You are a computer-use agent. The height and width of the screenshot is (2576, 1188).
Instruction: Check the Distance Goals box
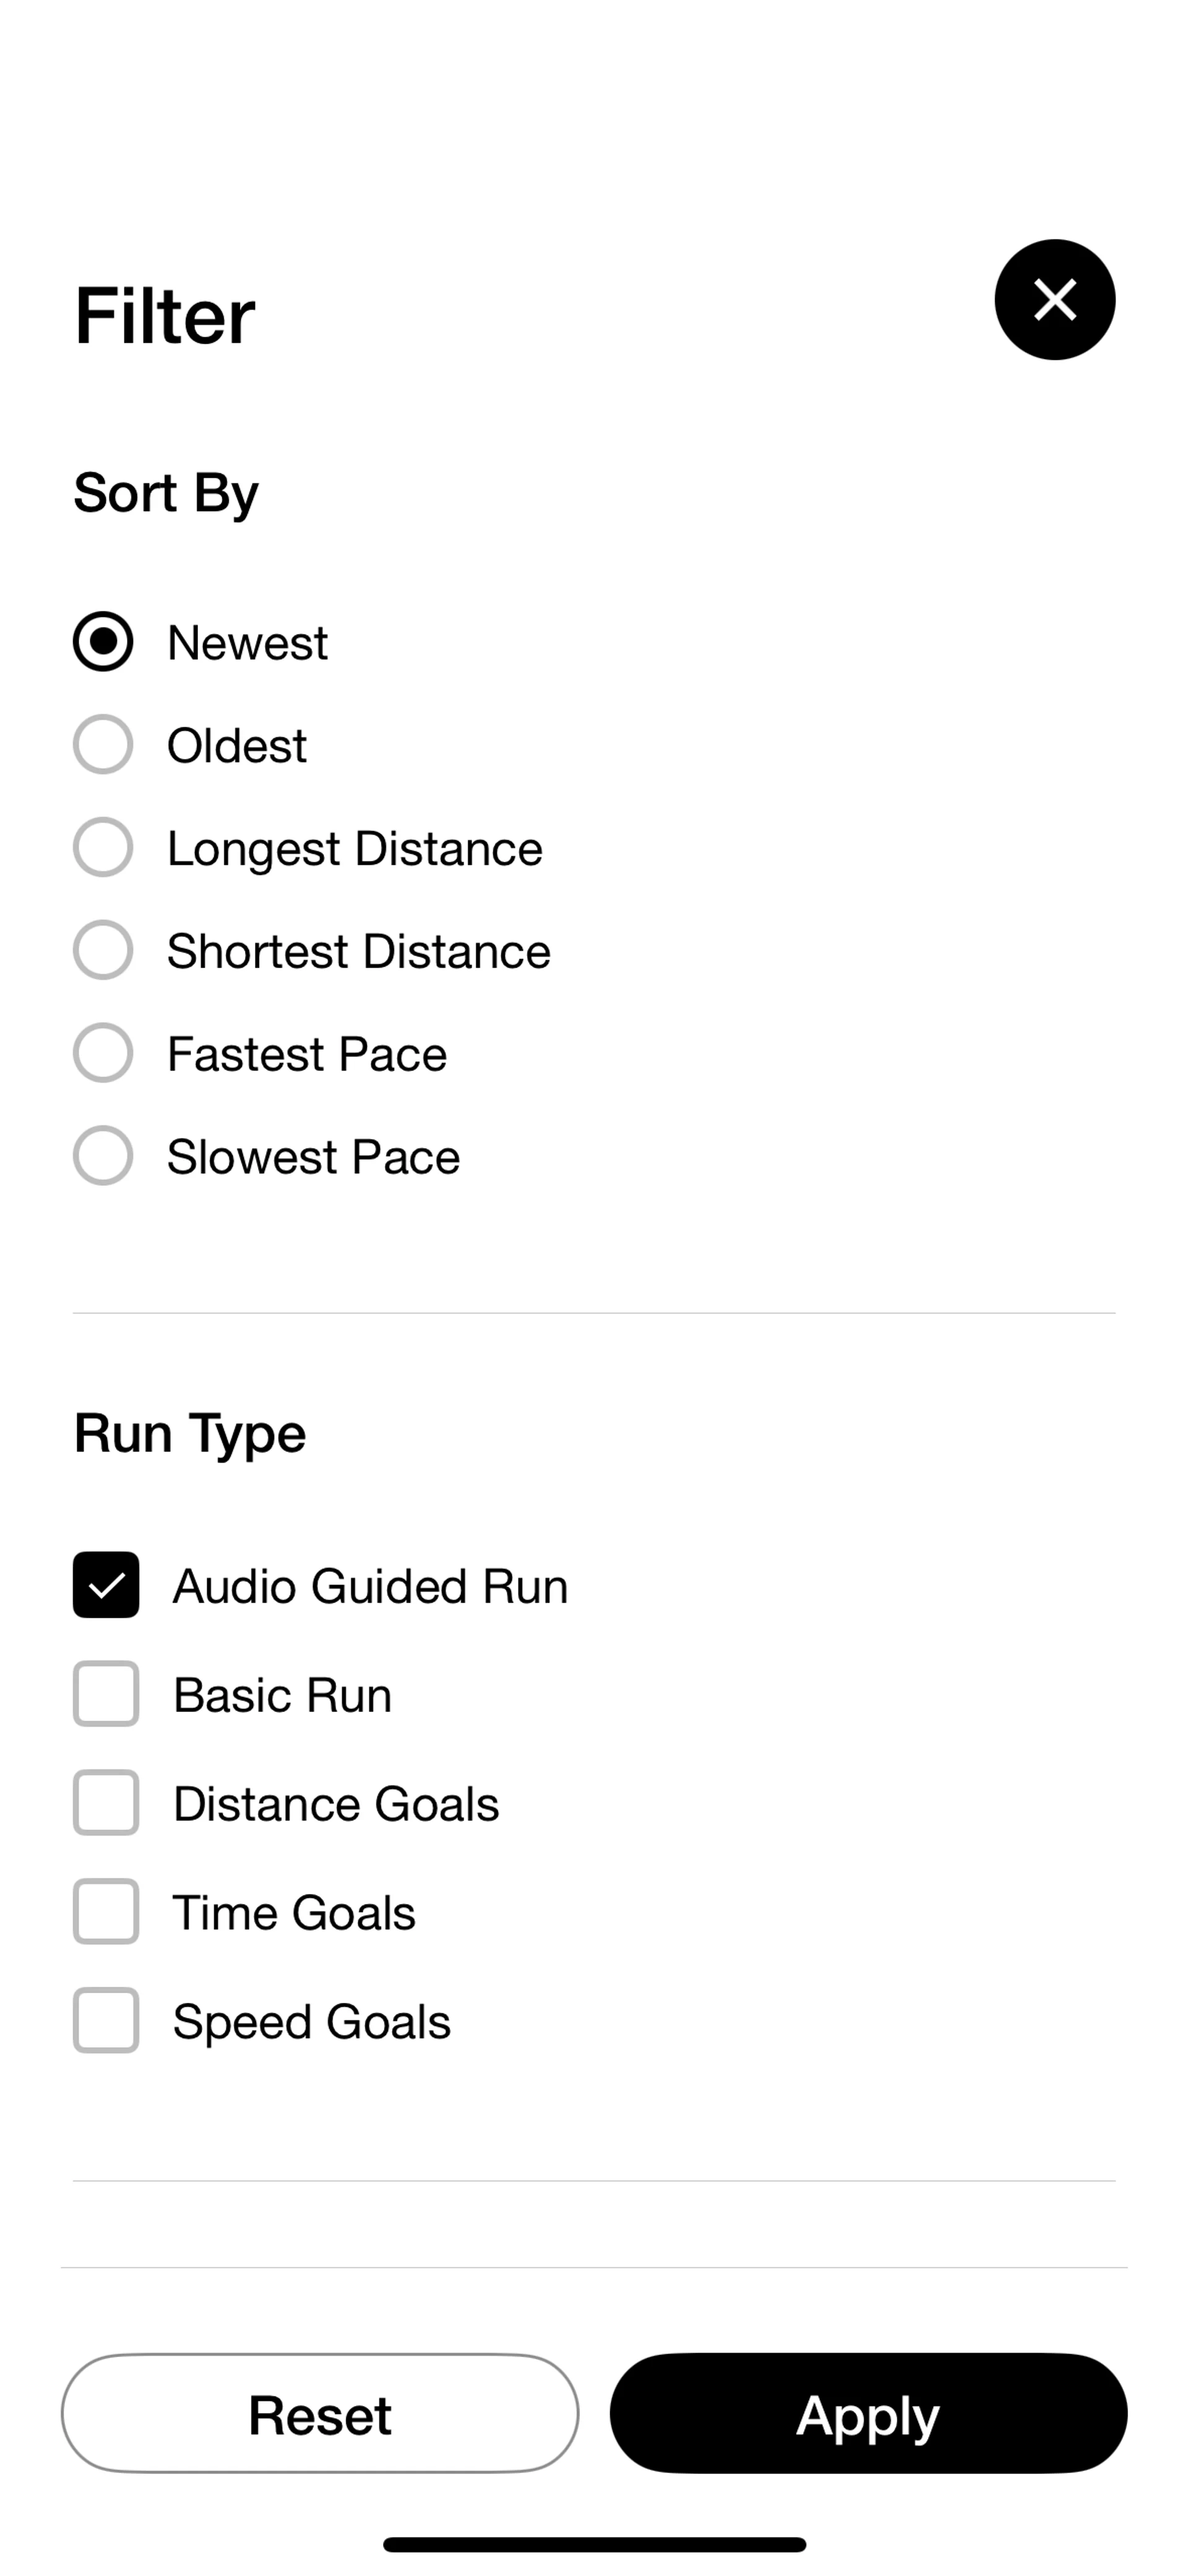[106, 1803]
